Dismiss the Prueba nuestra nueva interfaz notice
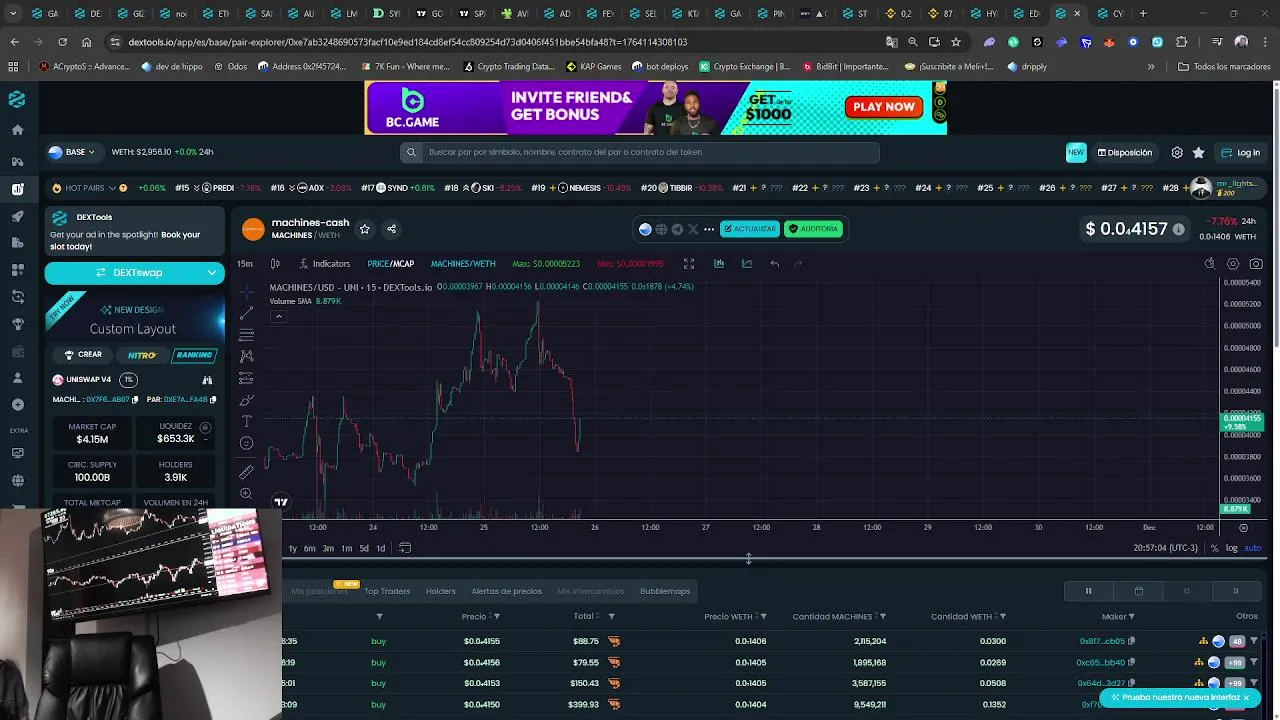Screen dimensions: 1280x720 pyautogui.click(x=1246, y=697)
